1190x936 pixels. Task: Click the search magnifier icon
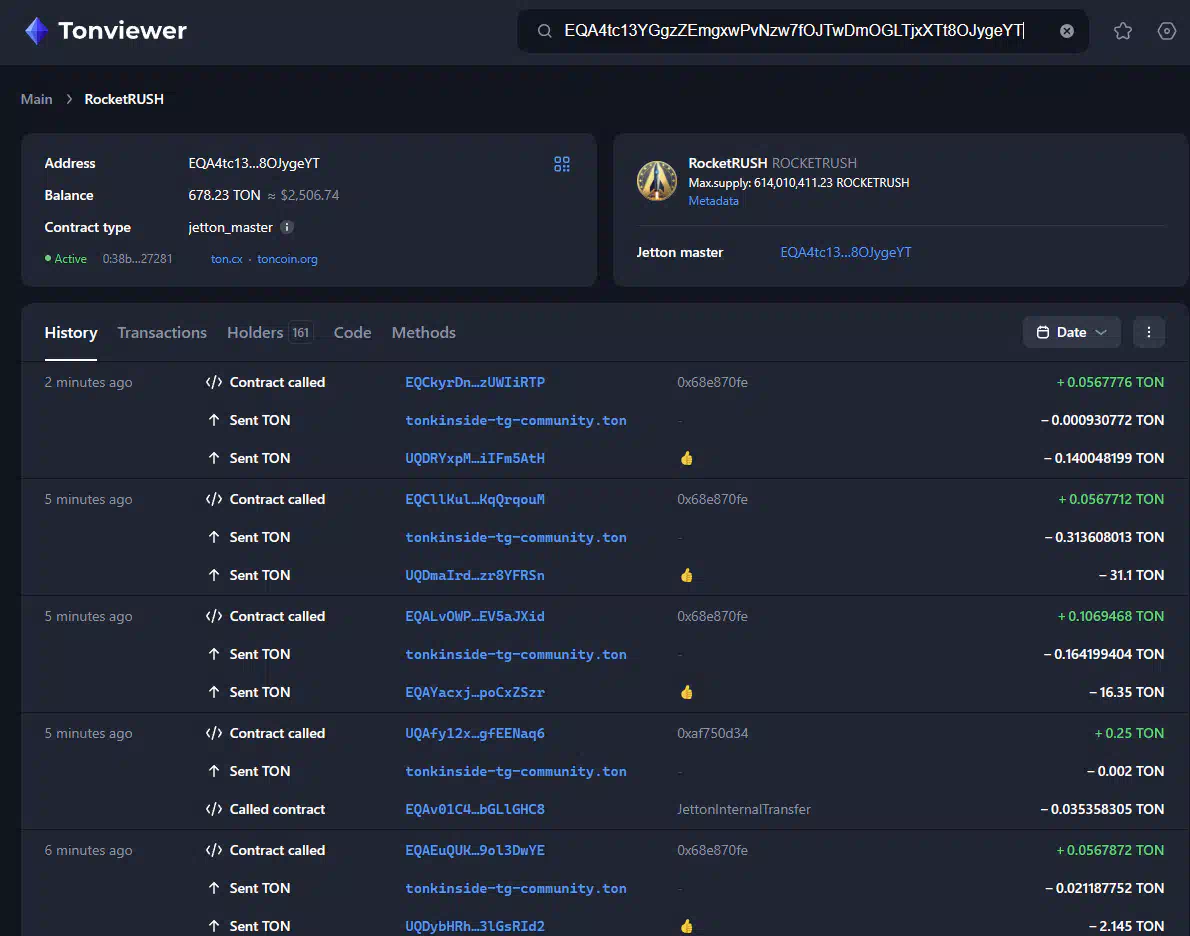pyautogui.click(x=544, y=31)
